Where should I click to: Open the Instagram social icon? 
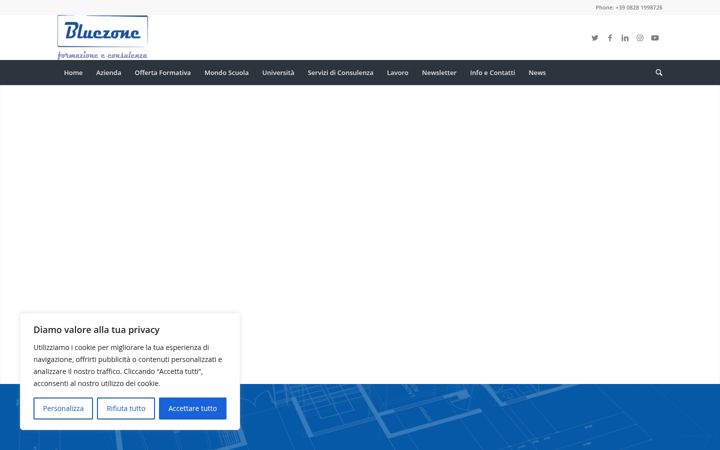click(640, 38)
